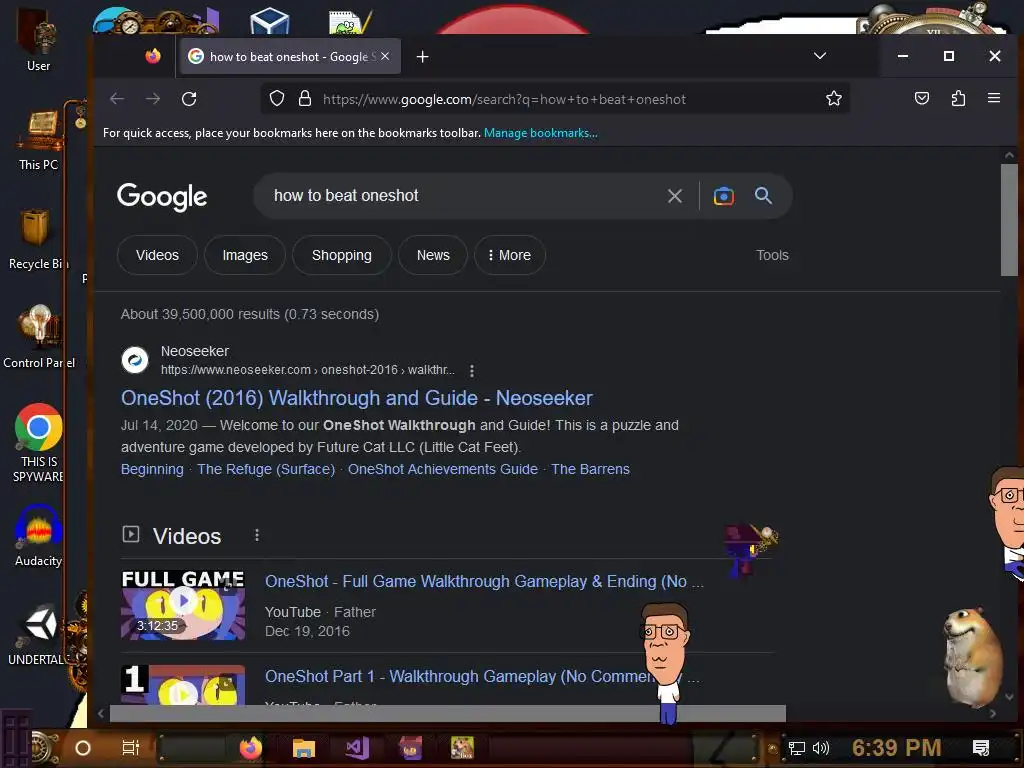The image size is (1024, 768).
Task: Filter results by Images
Action: tap(245, 255)
